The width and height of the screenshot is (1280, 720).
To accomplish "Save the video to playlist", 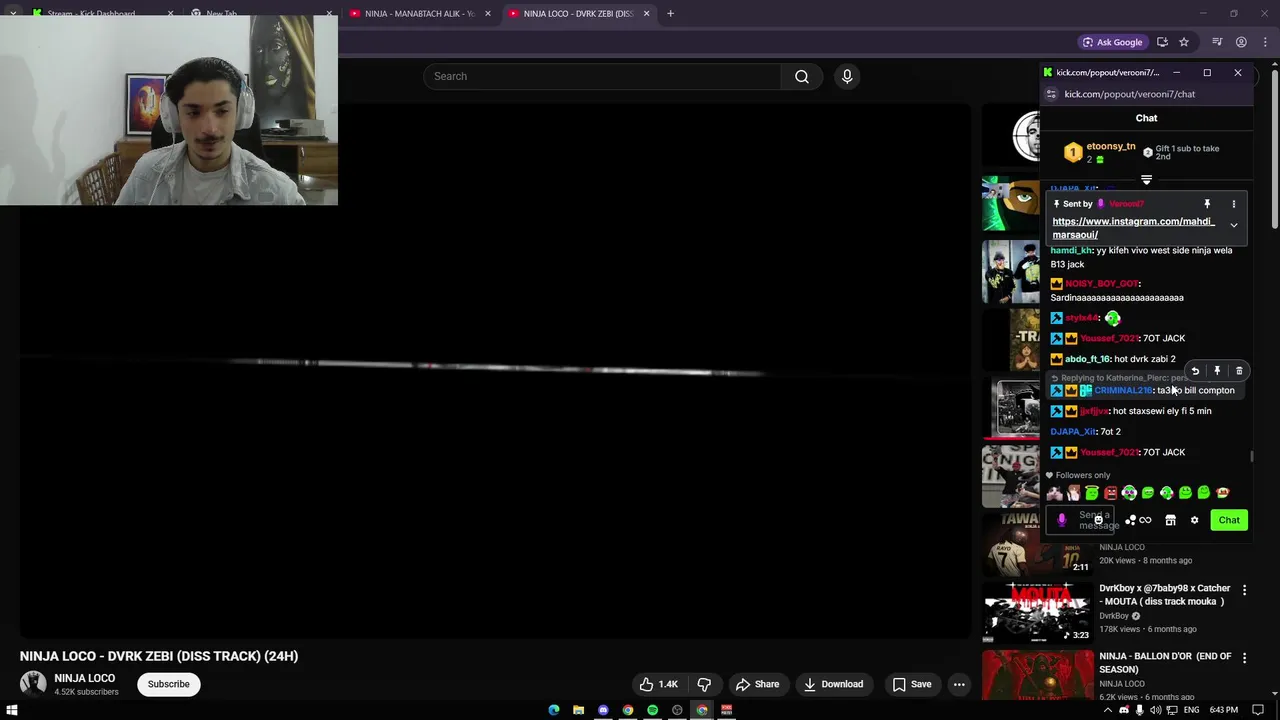I will click(x=912, y=684).
